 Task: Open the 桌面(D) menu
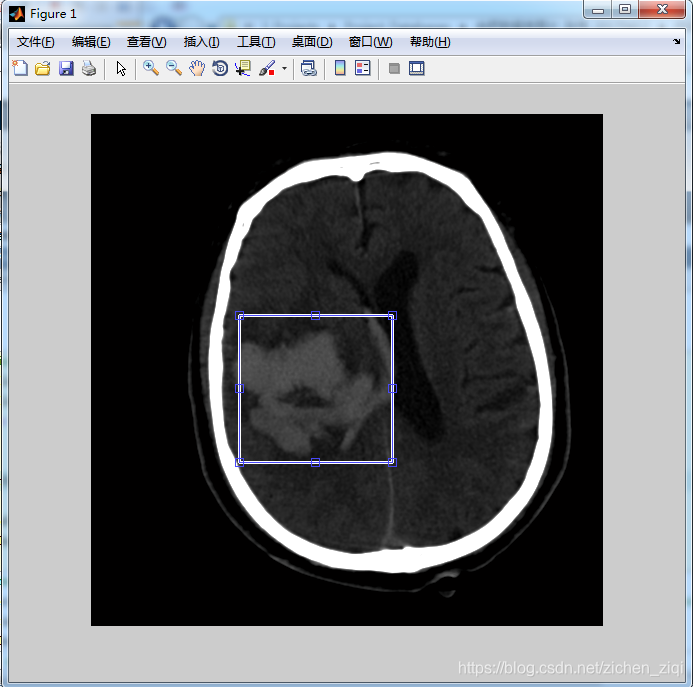[312, 42]
